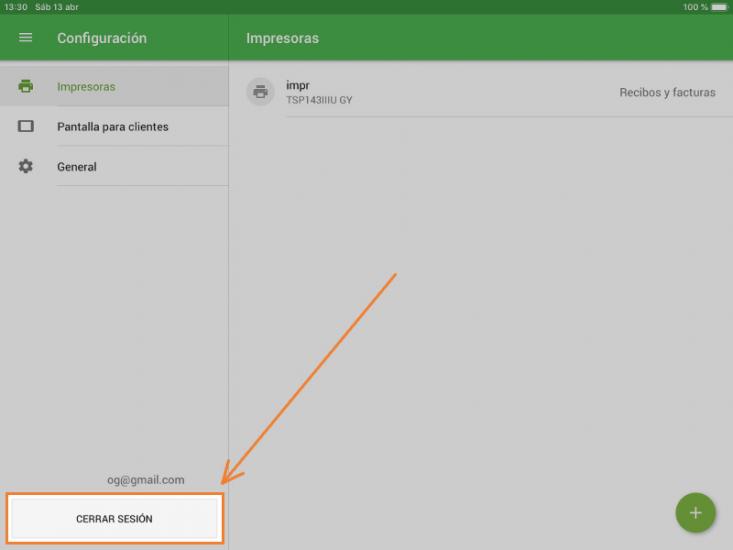Click the Sáb 13 abr date
This screenshot has height=550, width=733.
coord(57,7)
